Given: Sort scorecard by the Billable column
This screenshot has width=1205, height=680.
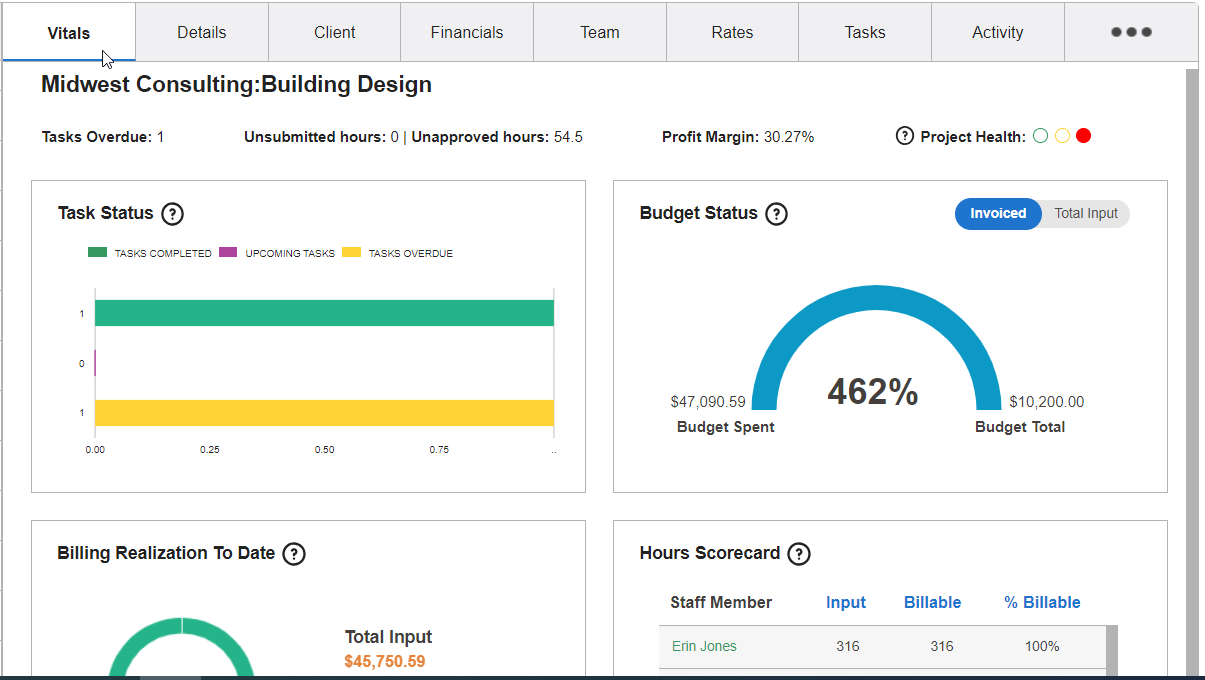Looking at the screenshot, I should tap(931, 602).
